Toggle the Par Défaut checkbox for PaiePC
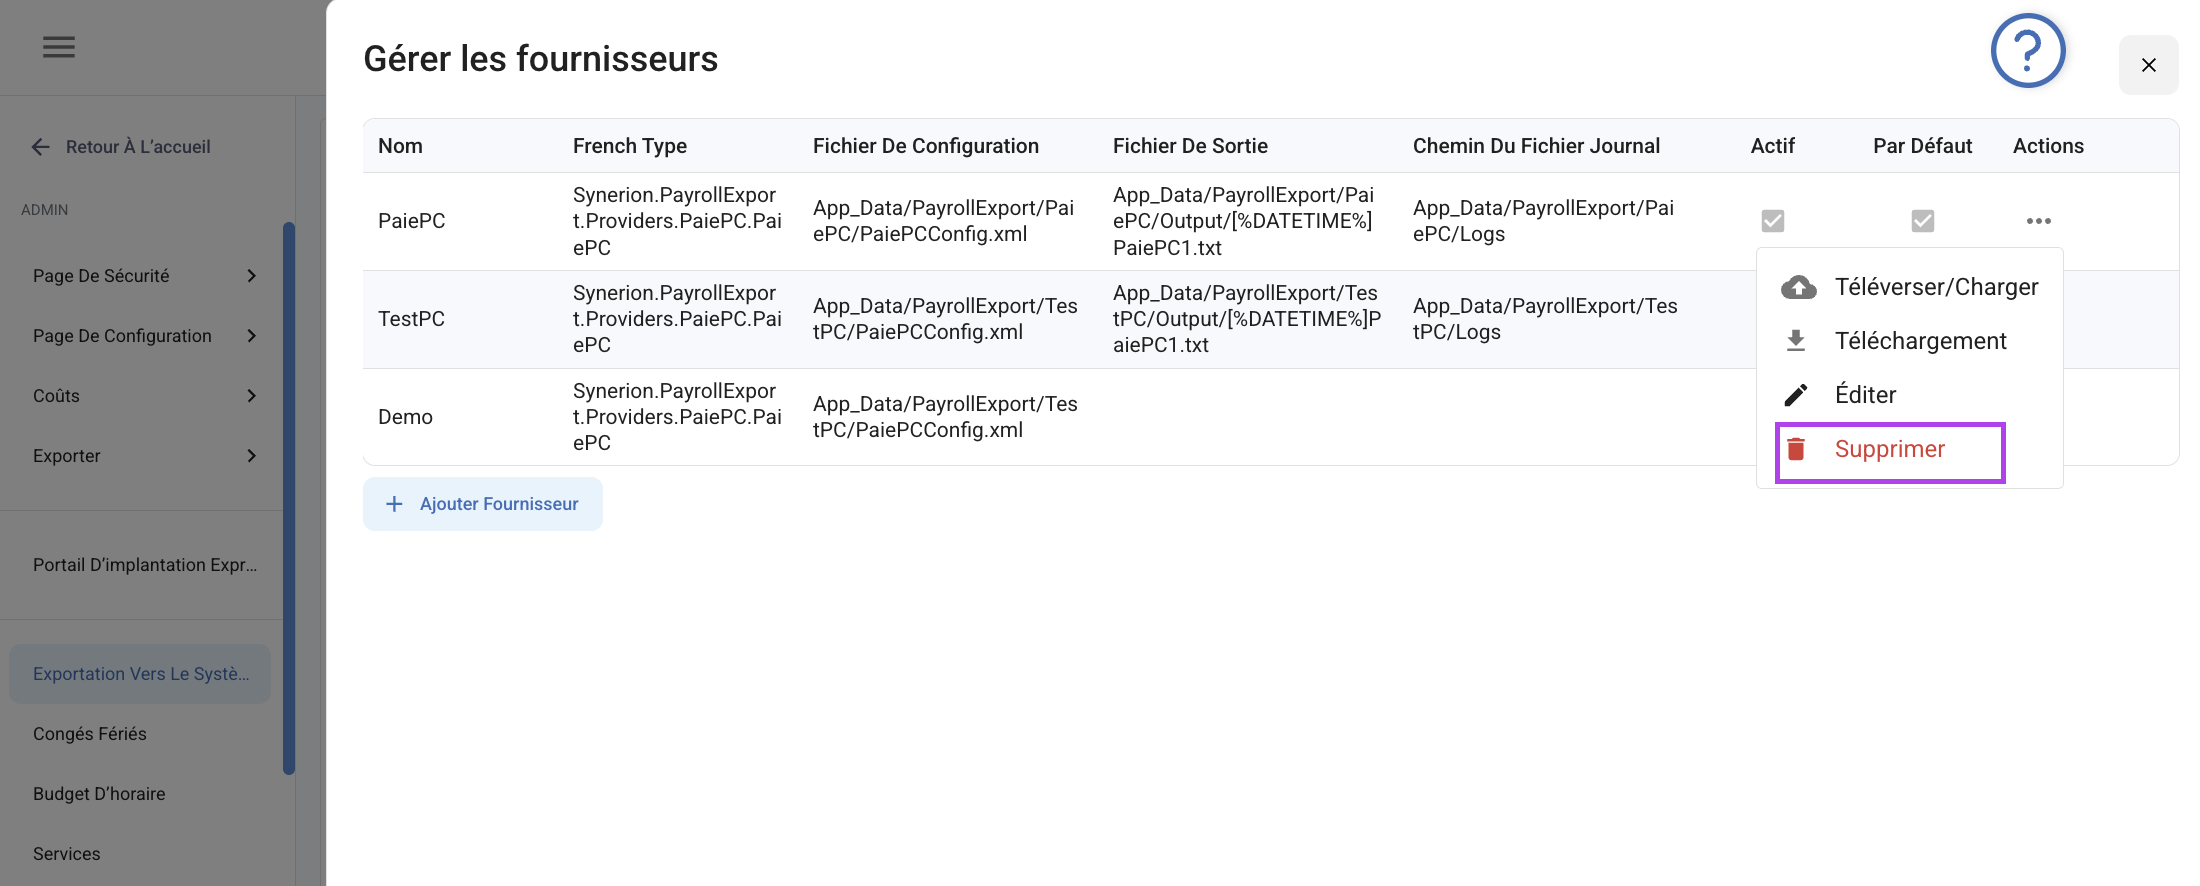 [1923, 221]
